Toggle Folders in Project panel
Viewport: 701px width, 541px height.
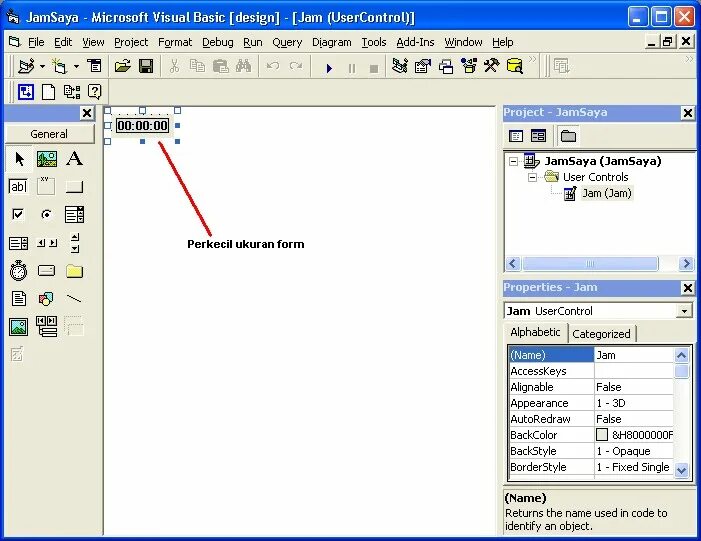(568, 136)
